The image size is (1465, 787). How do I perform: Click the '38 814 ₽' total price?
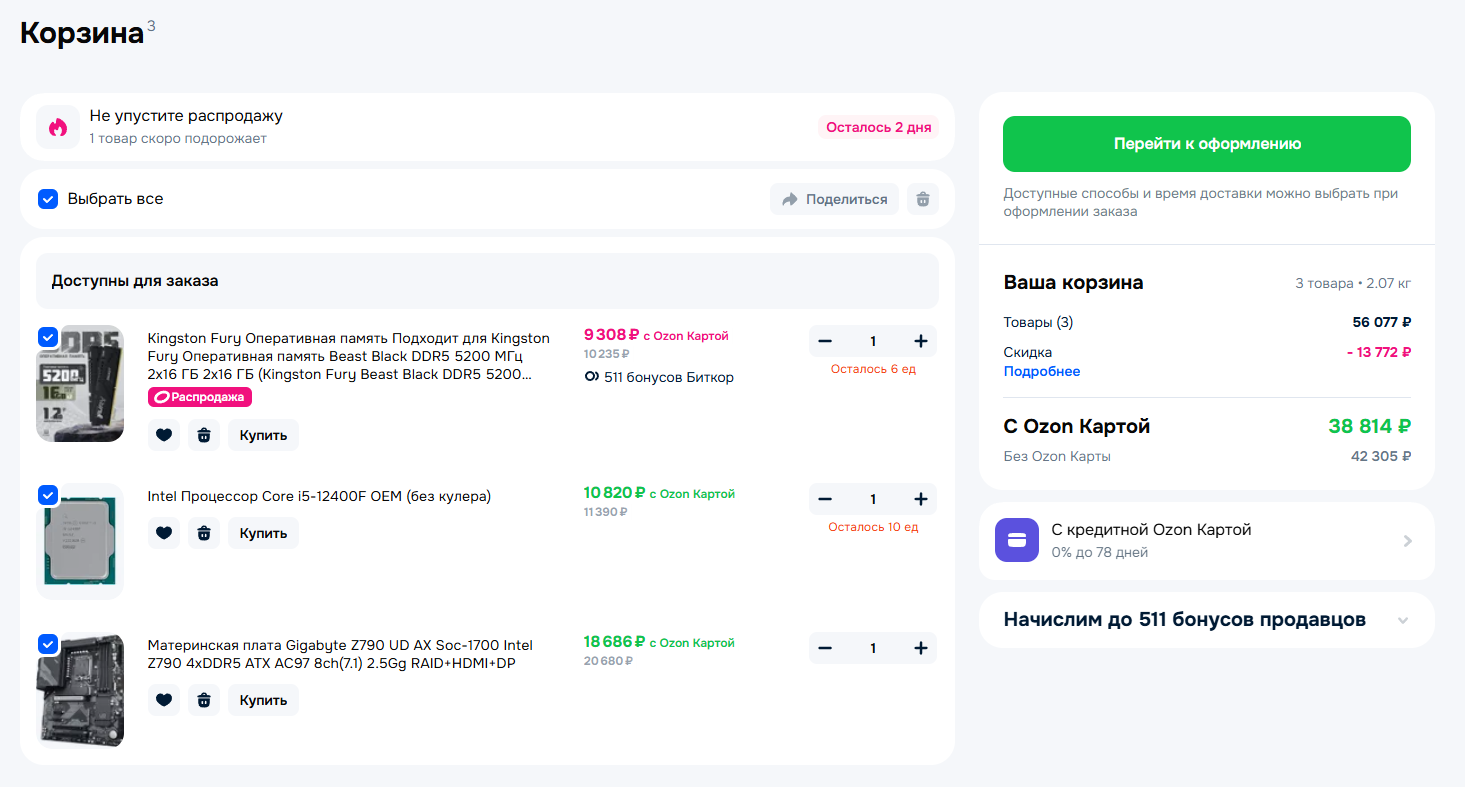pyautogui.click(x=1369, y=427)
